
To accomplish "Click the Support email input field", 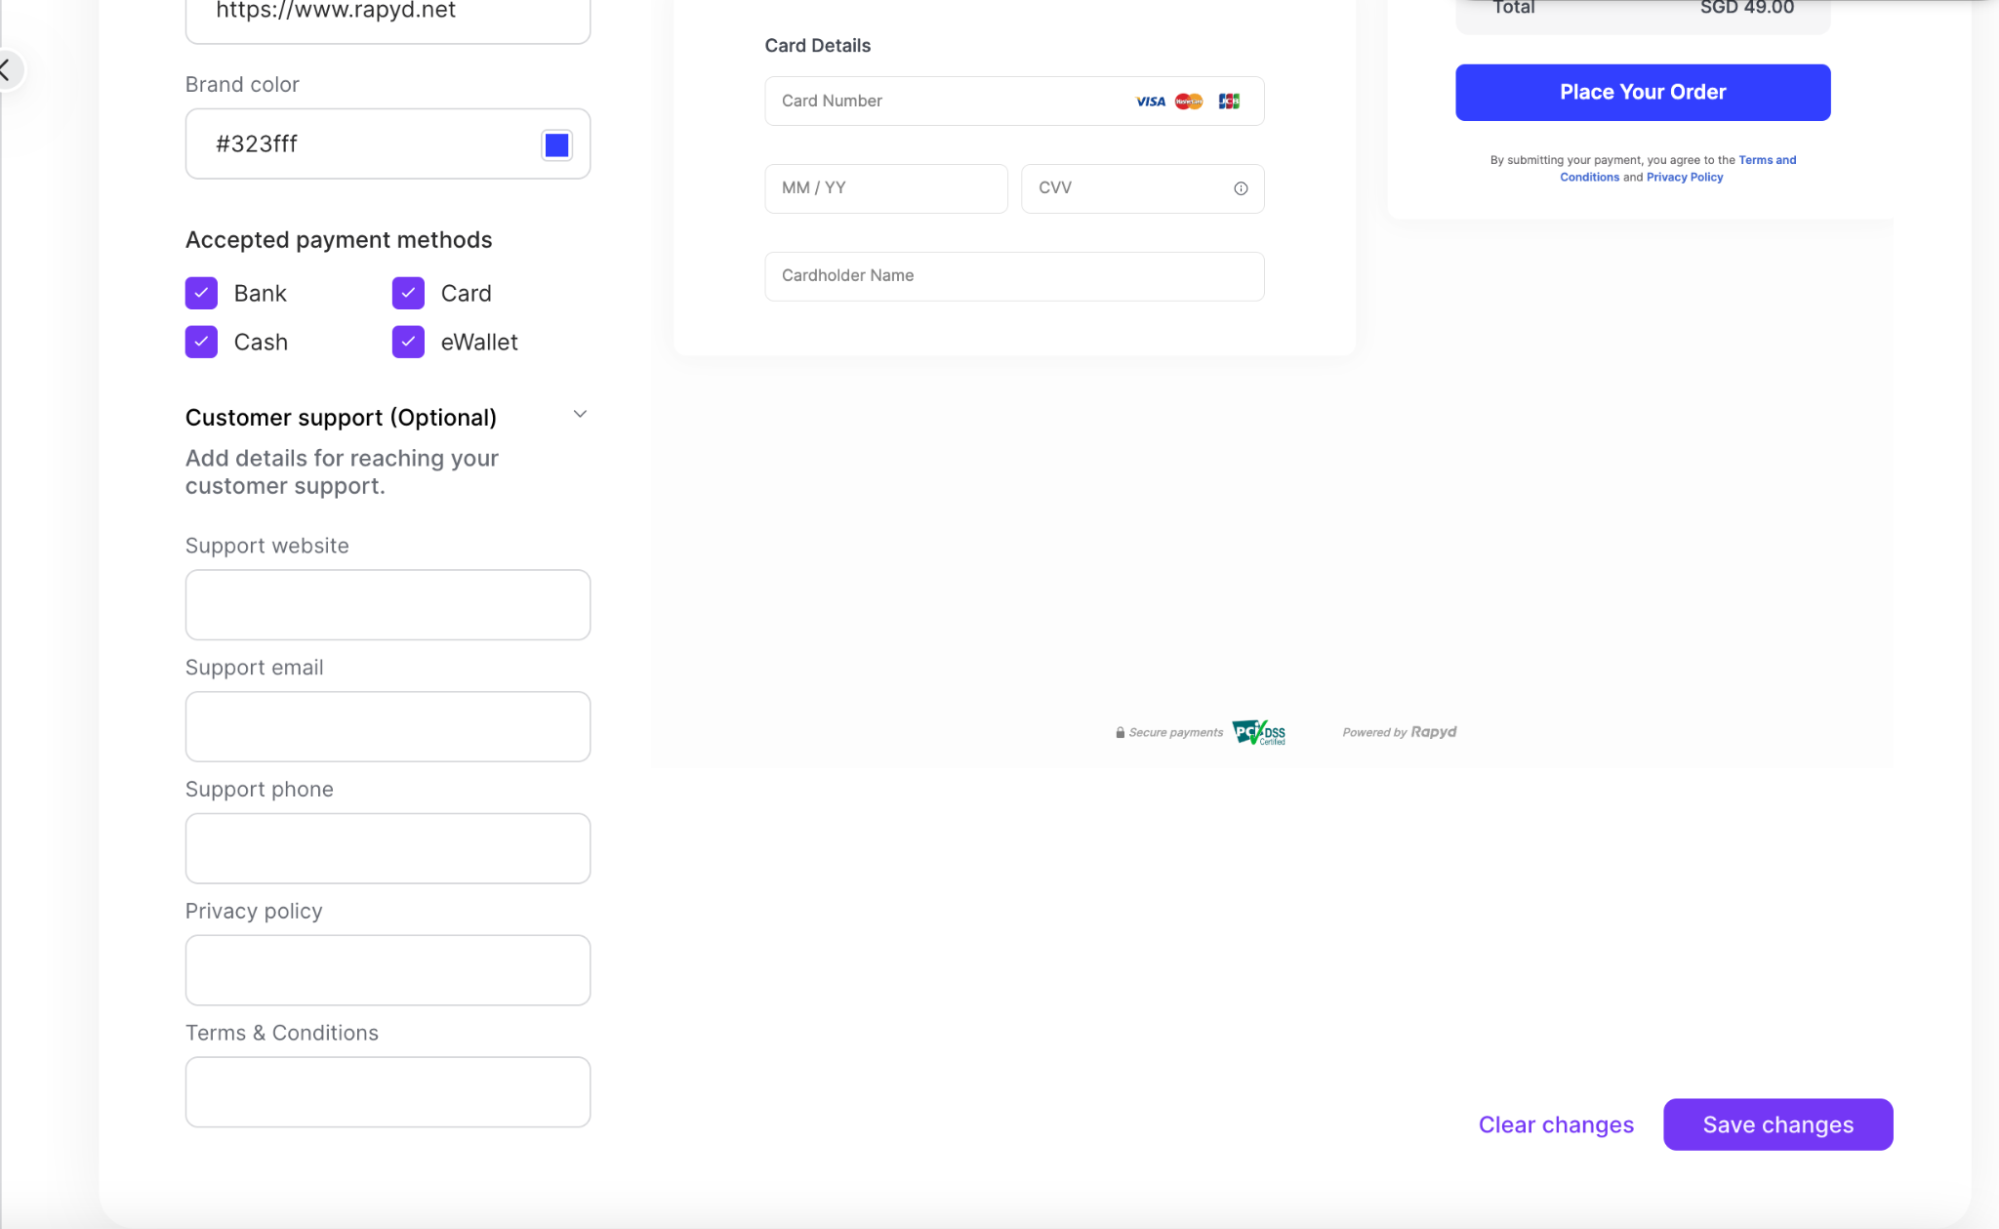I will 387,726.
